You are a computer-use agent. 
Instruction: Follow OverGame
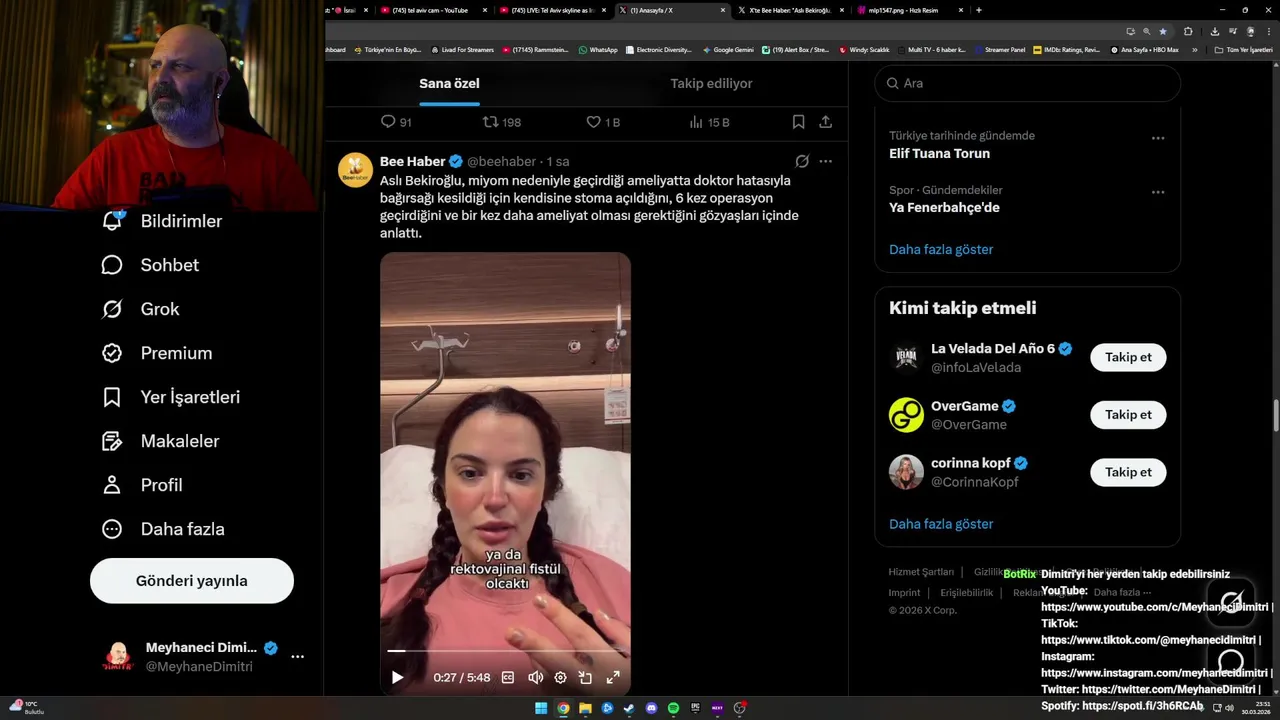(1128, 415)
